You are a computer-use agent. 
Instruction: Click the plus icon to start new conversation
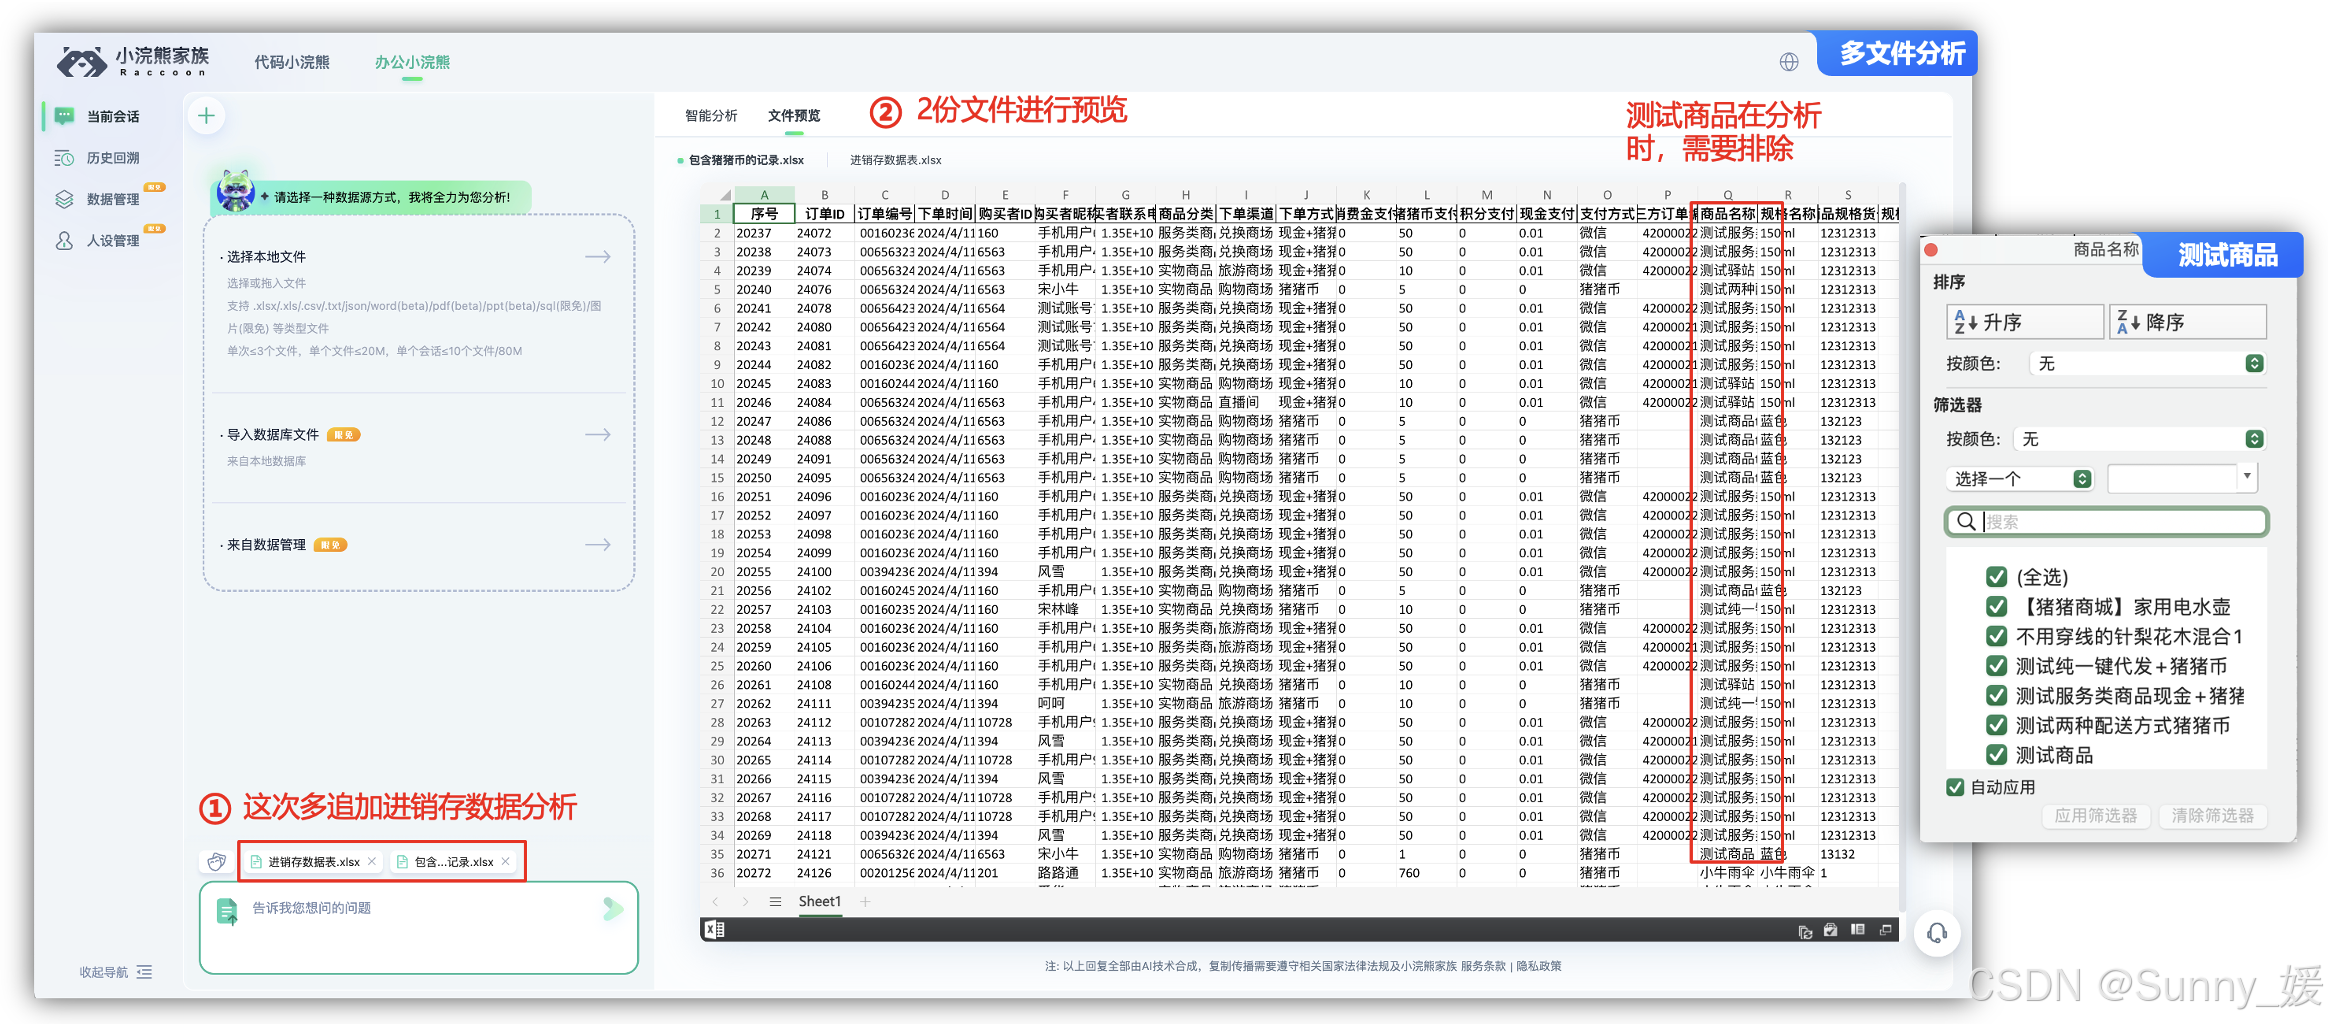coord(206,116)
